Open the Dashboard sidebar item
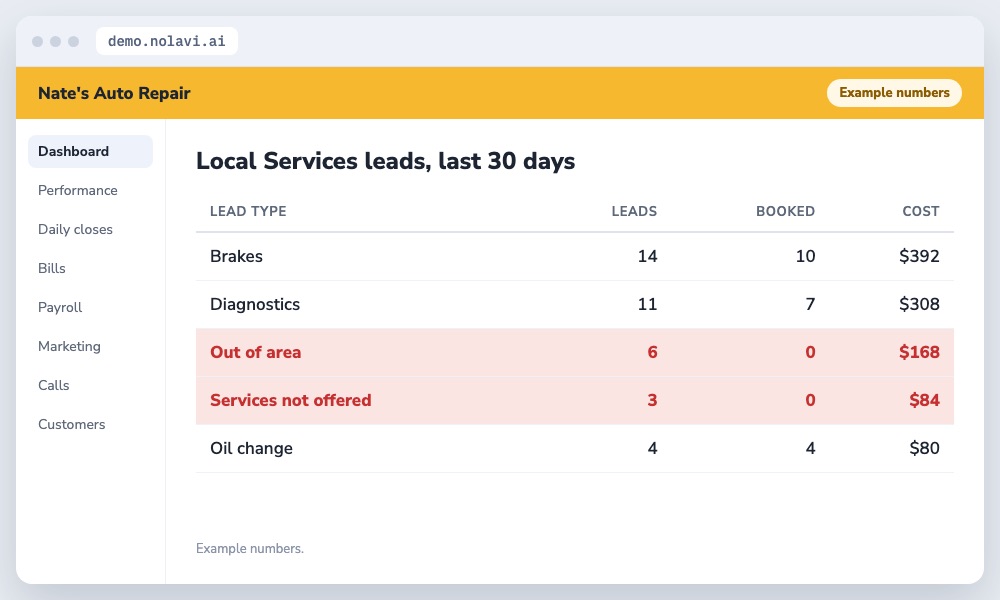 tap(90, 151)
